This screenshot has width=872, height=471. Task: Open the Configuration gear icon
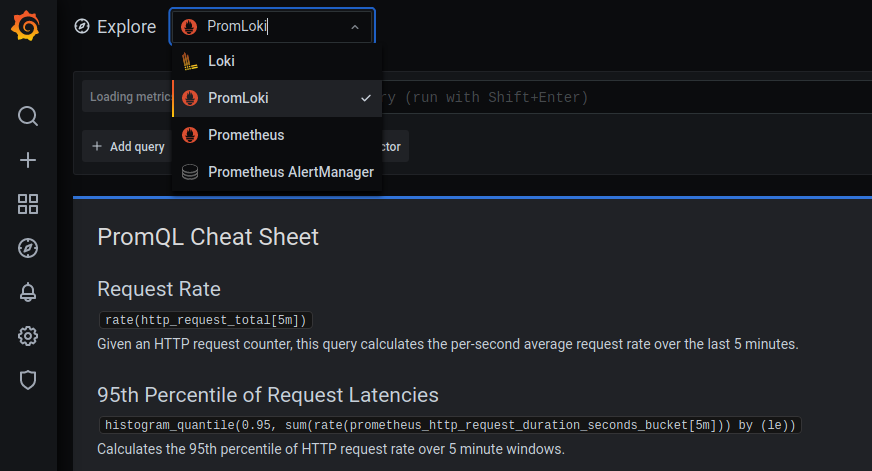pos(28,336)
